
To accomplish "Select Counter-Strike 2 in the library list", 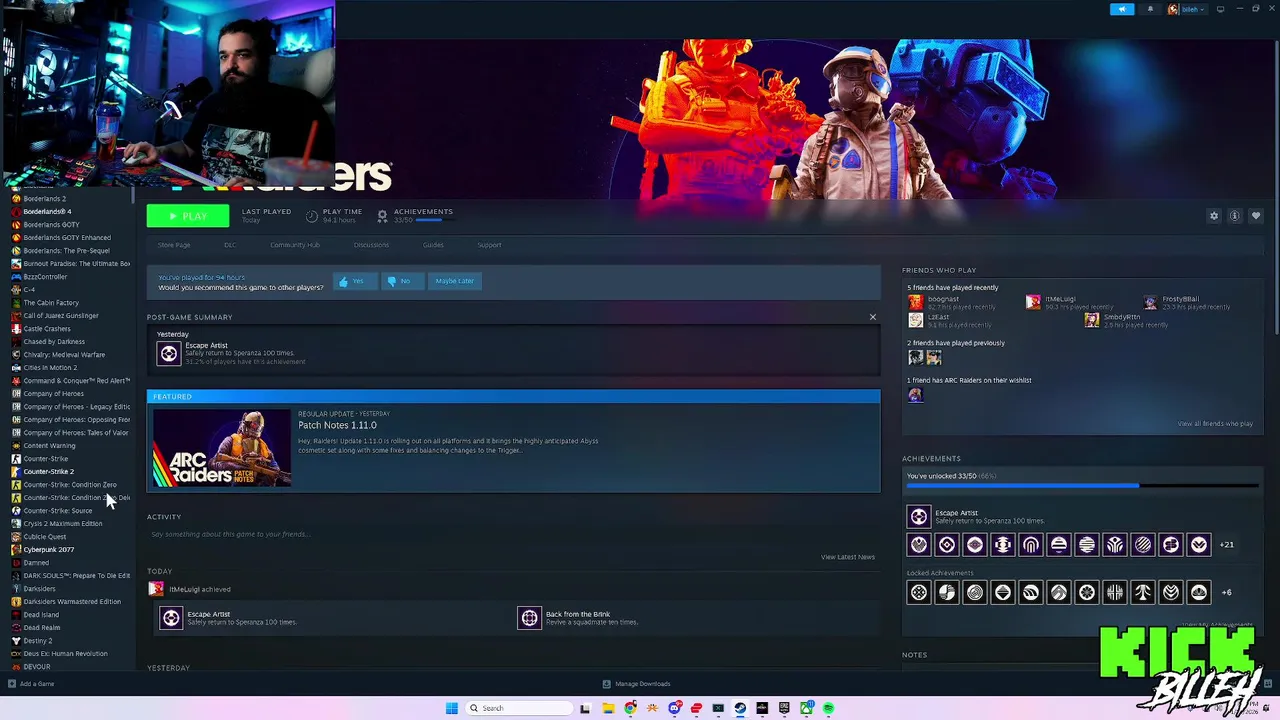I will (48, 472).
